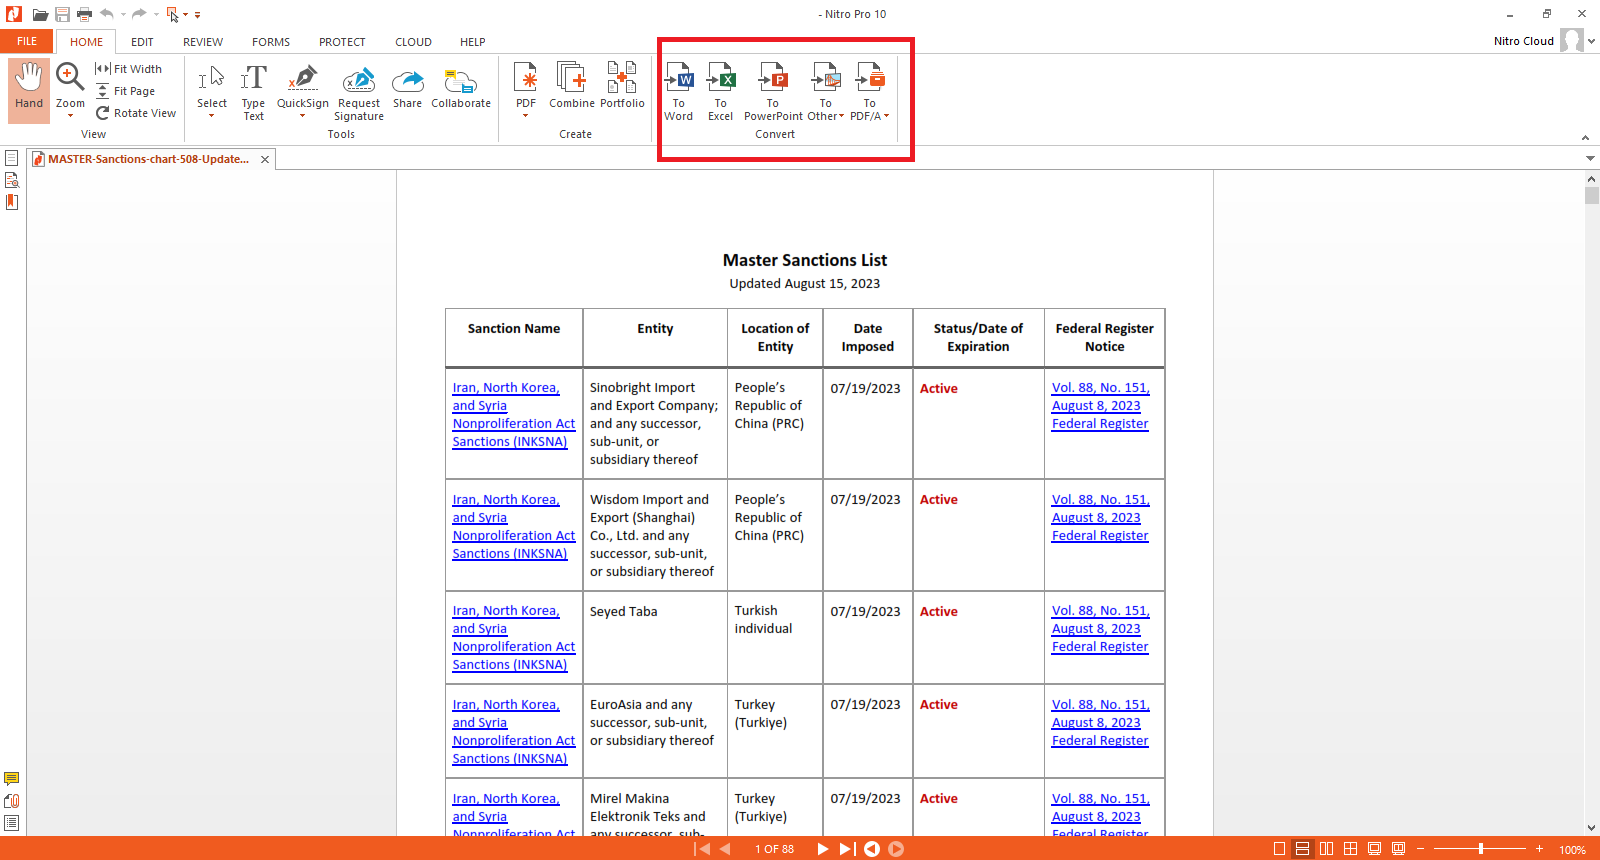Redo the last action
The image size is (1600, 860).
point(139,14)
